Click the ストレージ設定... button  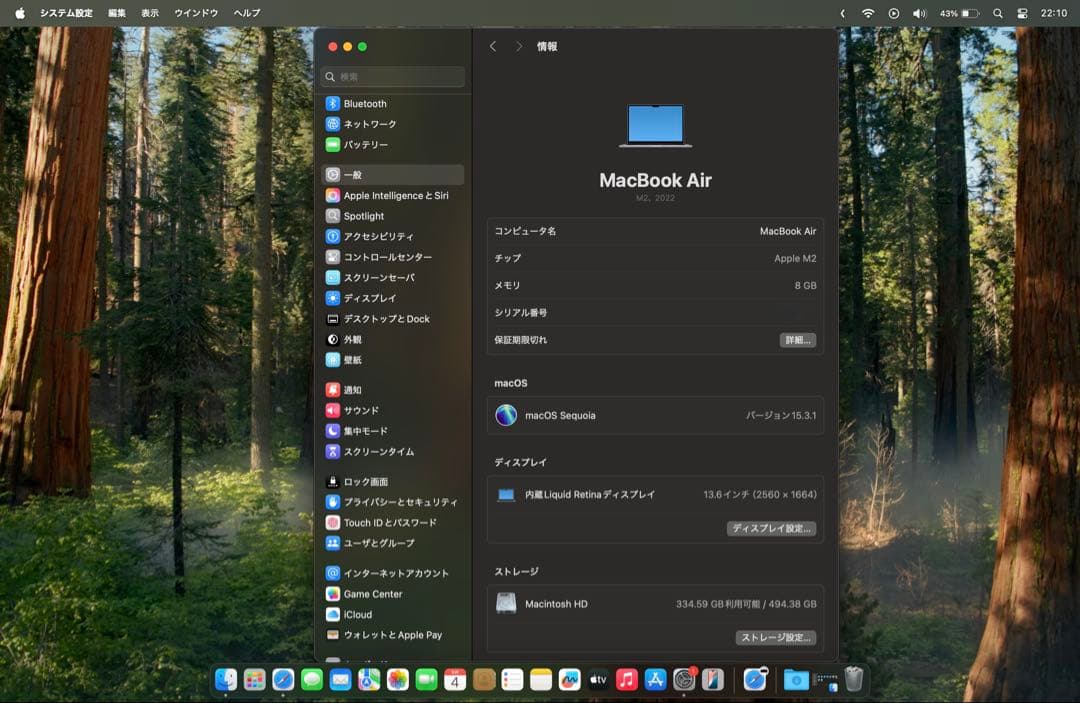click(x=776, y=637)
